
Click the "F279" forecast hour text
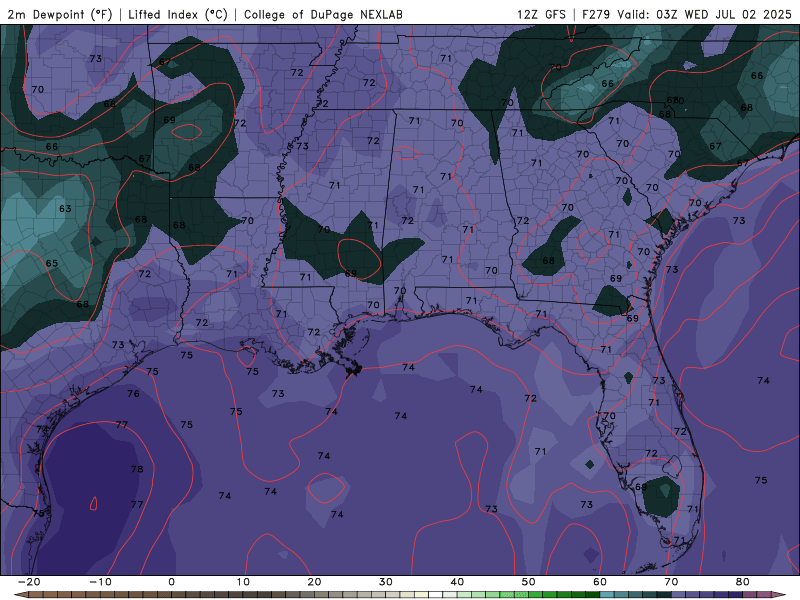click(595, 14)
